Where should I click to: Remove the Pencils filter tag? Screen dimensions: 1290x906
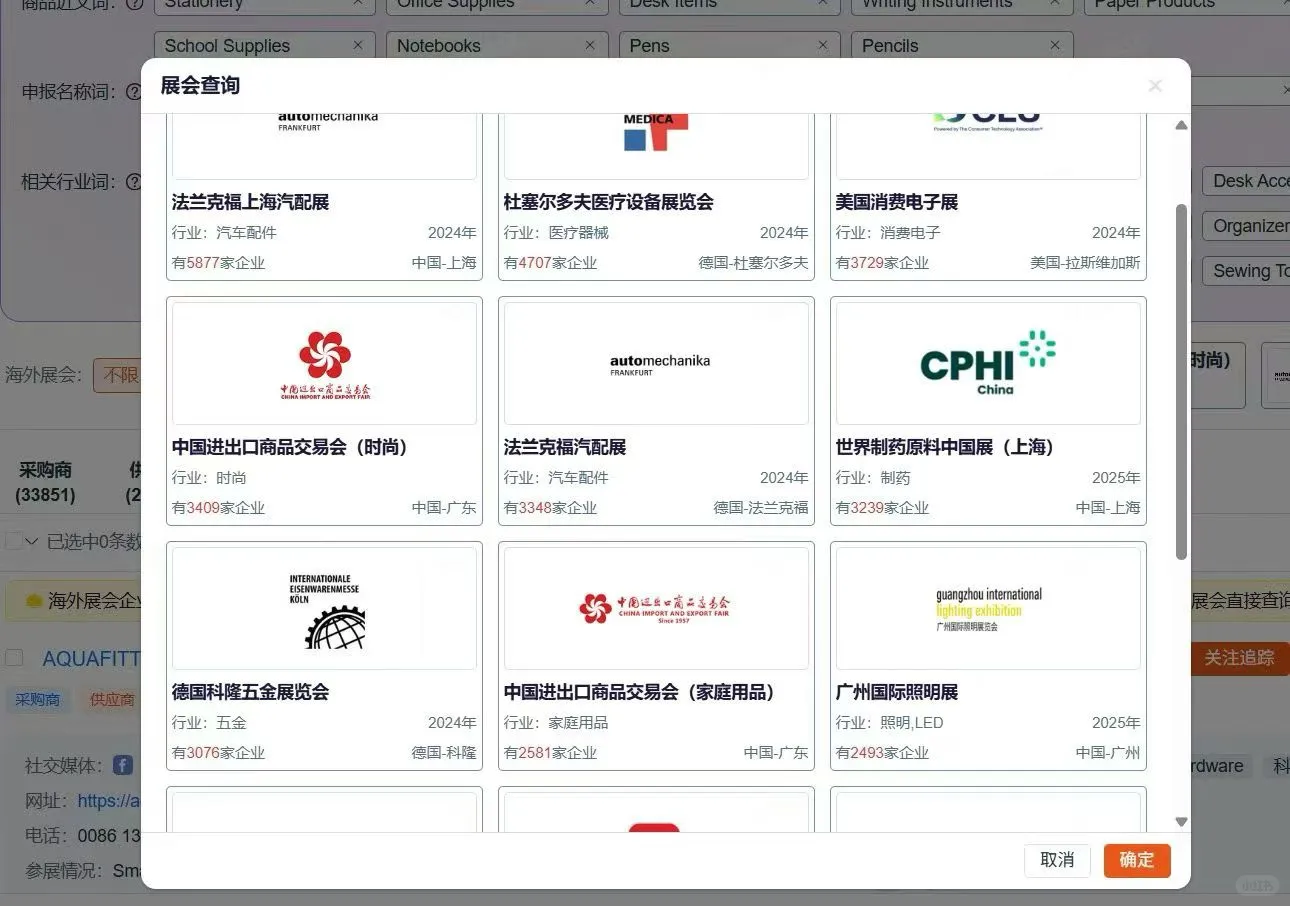pyautogui.click(x=1055, y=45)
